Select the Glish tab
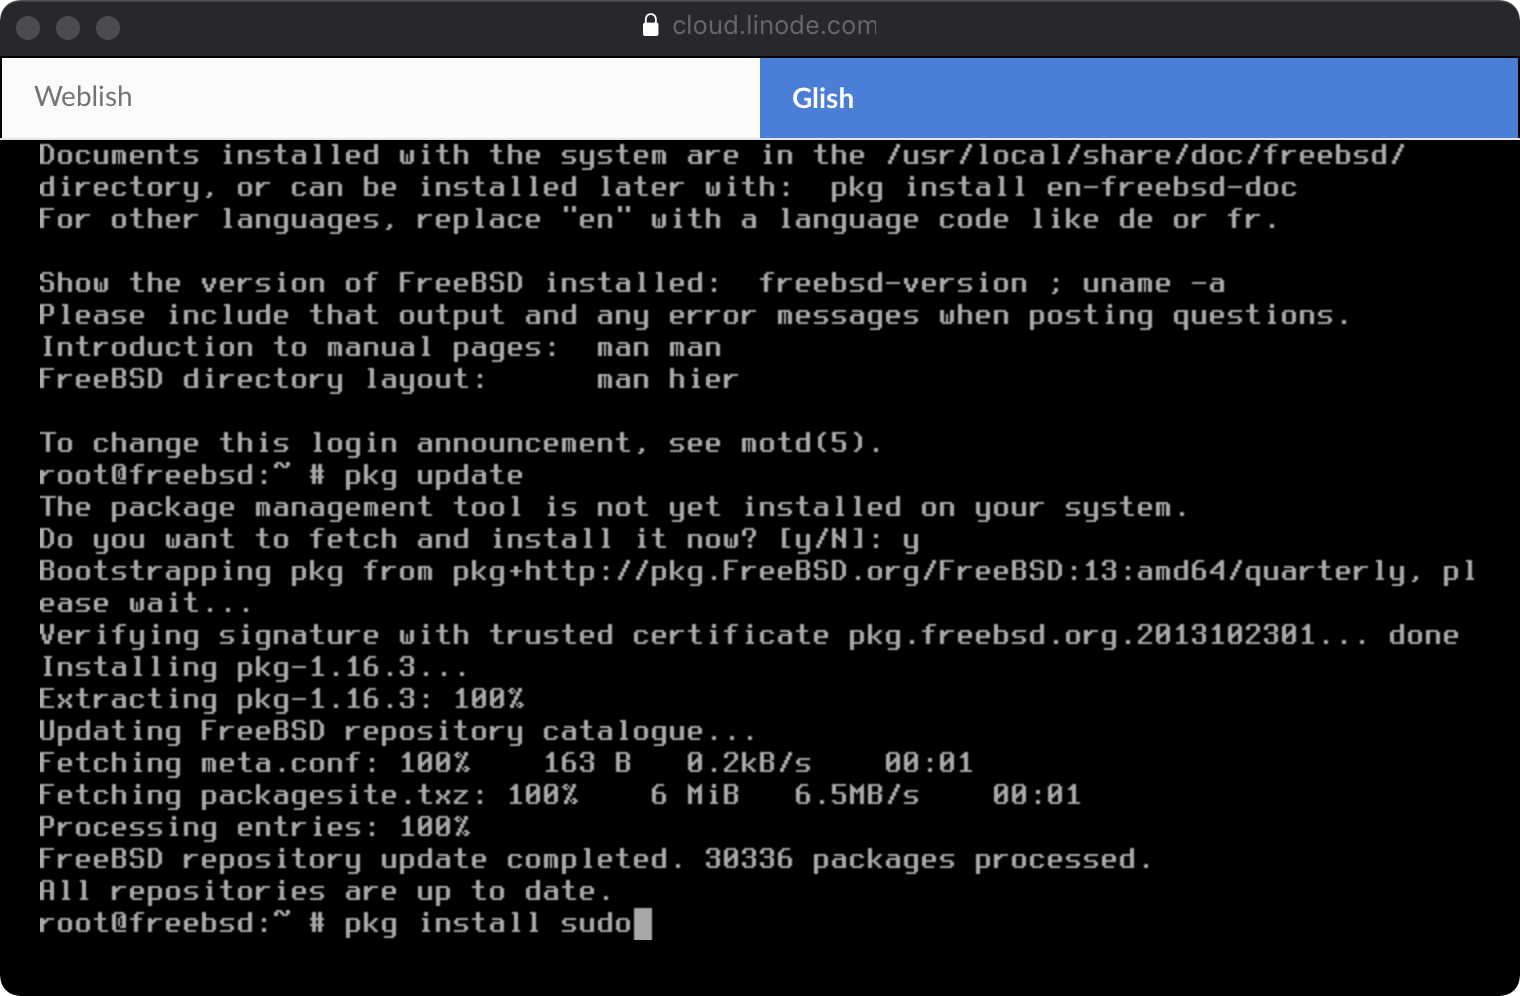 coord(1138,98)
